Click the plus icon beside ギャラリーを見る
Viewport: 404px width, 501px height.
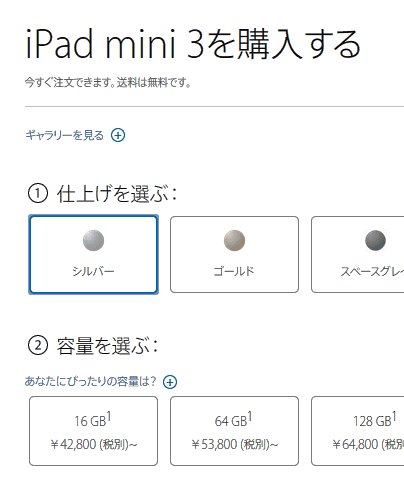pos(118,135)
